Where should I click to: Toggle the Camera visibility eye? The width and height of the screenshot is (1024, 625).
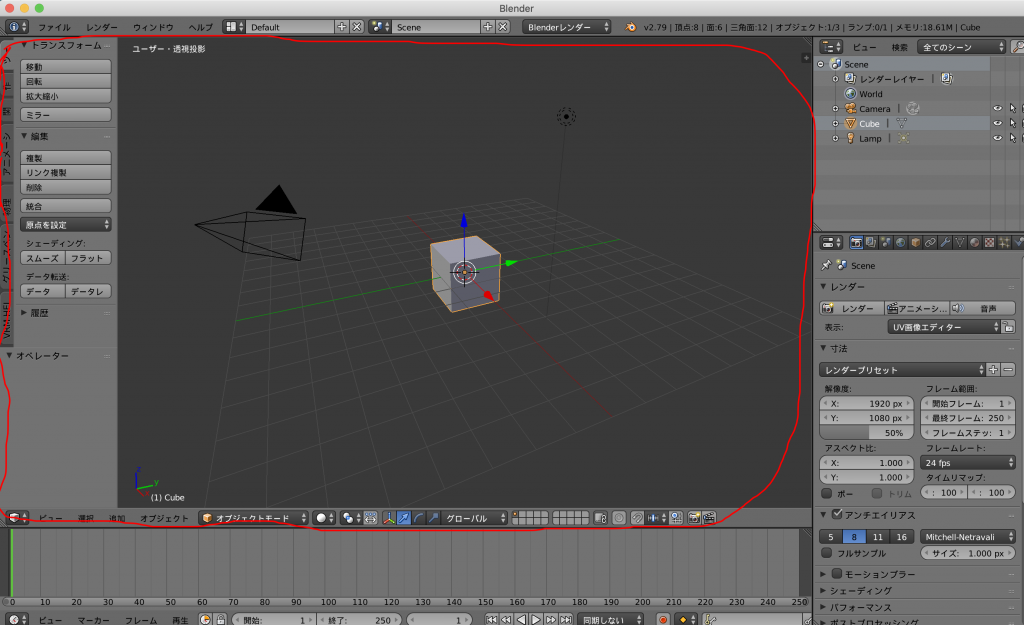(x=997, y=108)
